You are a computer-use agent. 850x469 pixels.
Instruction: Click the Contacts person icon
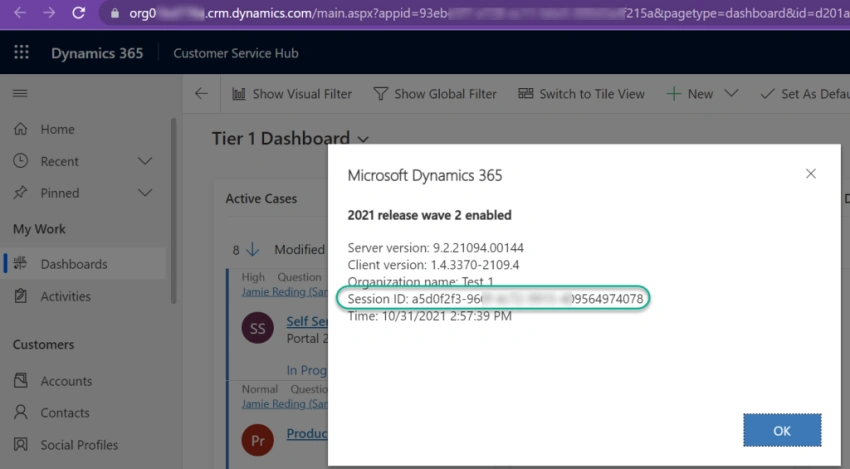[21, 413]
